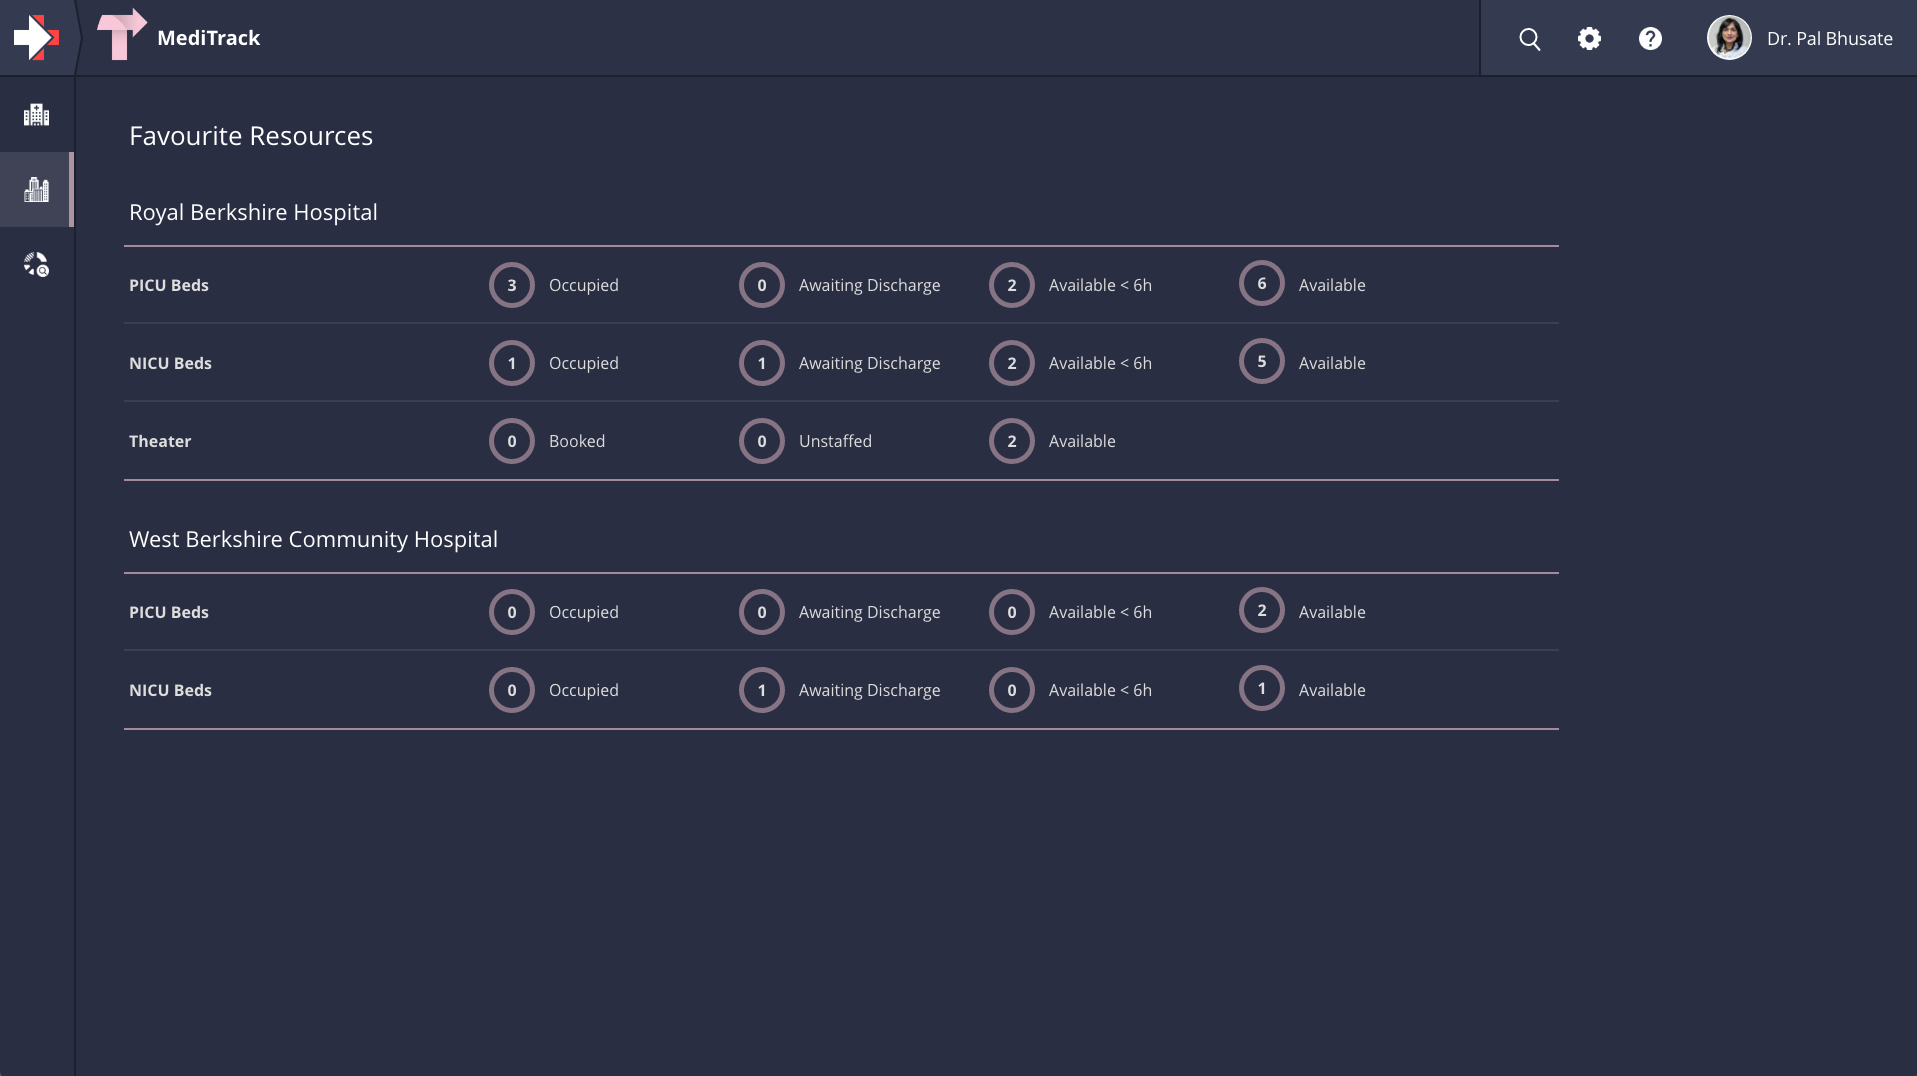Click Dr. Pal Bhusate's profile avatar
The width and height of the screenshot is (1917, 1076).
point(1728,38)
